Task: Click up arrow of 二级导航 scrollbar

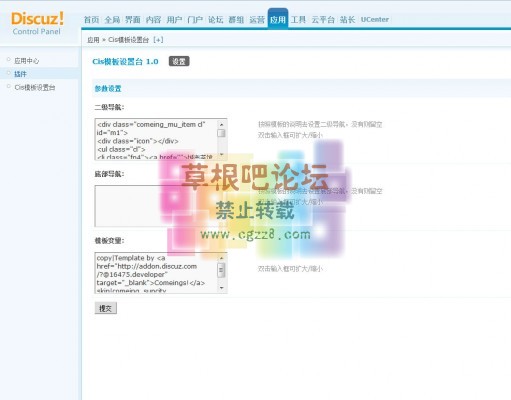Action: tap(222, 124)
